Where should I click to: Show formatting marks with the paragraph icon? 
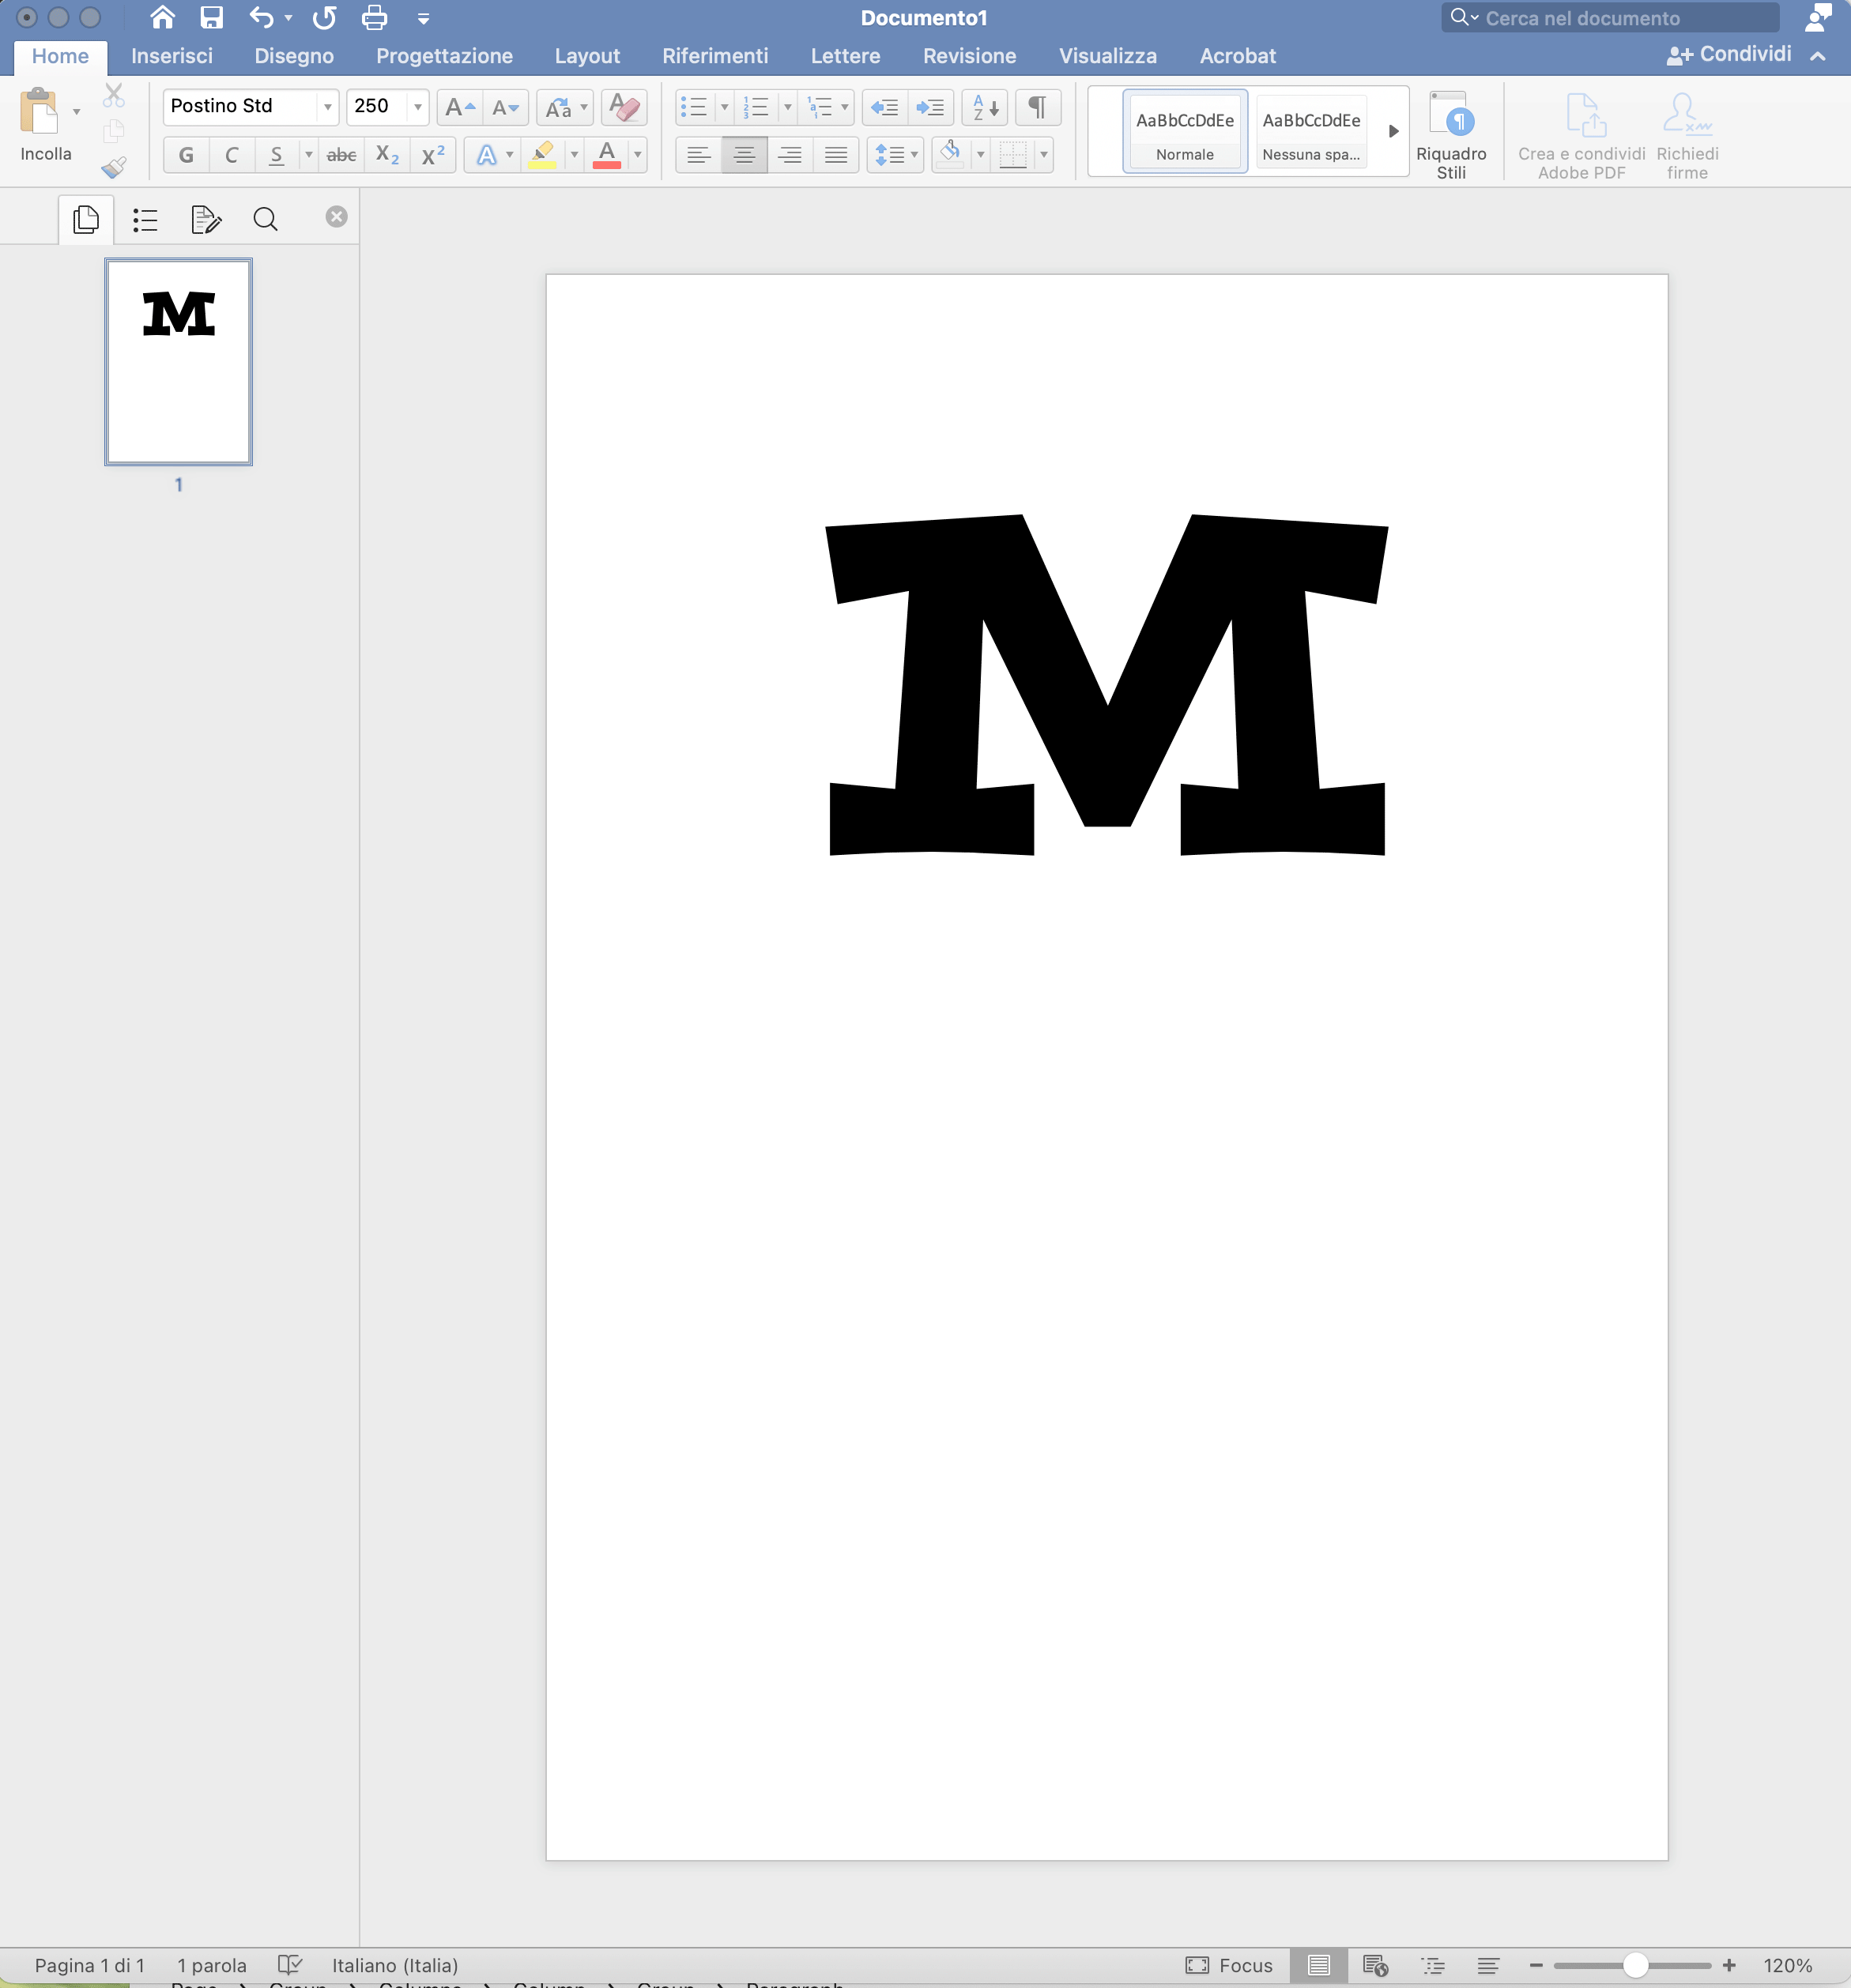click(x=1037, y=107)
